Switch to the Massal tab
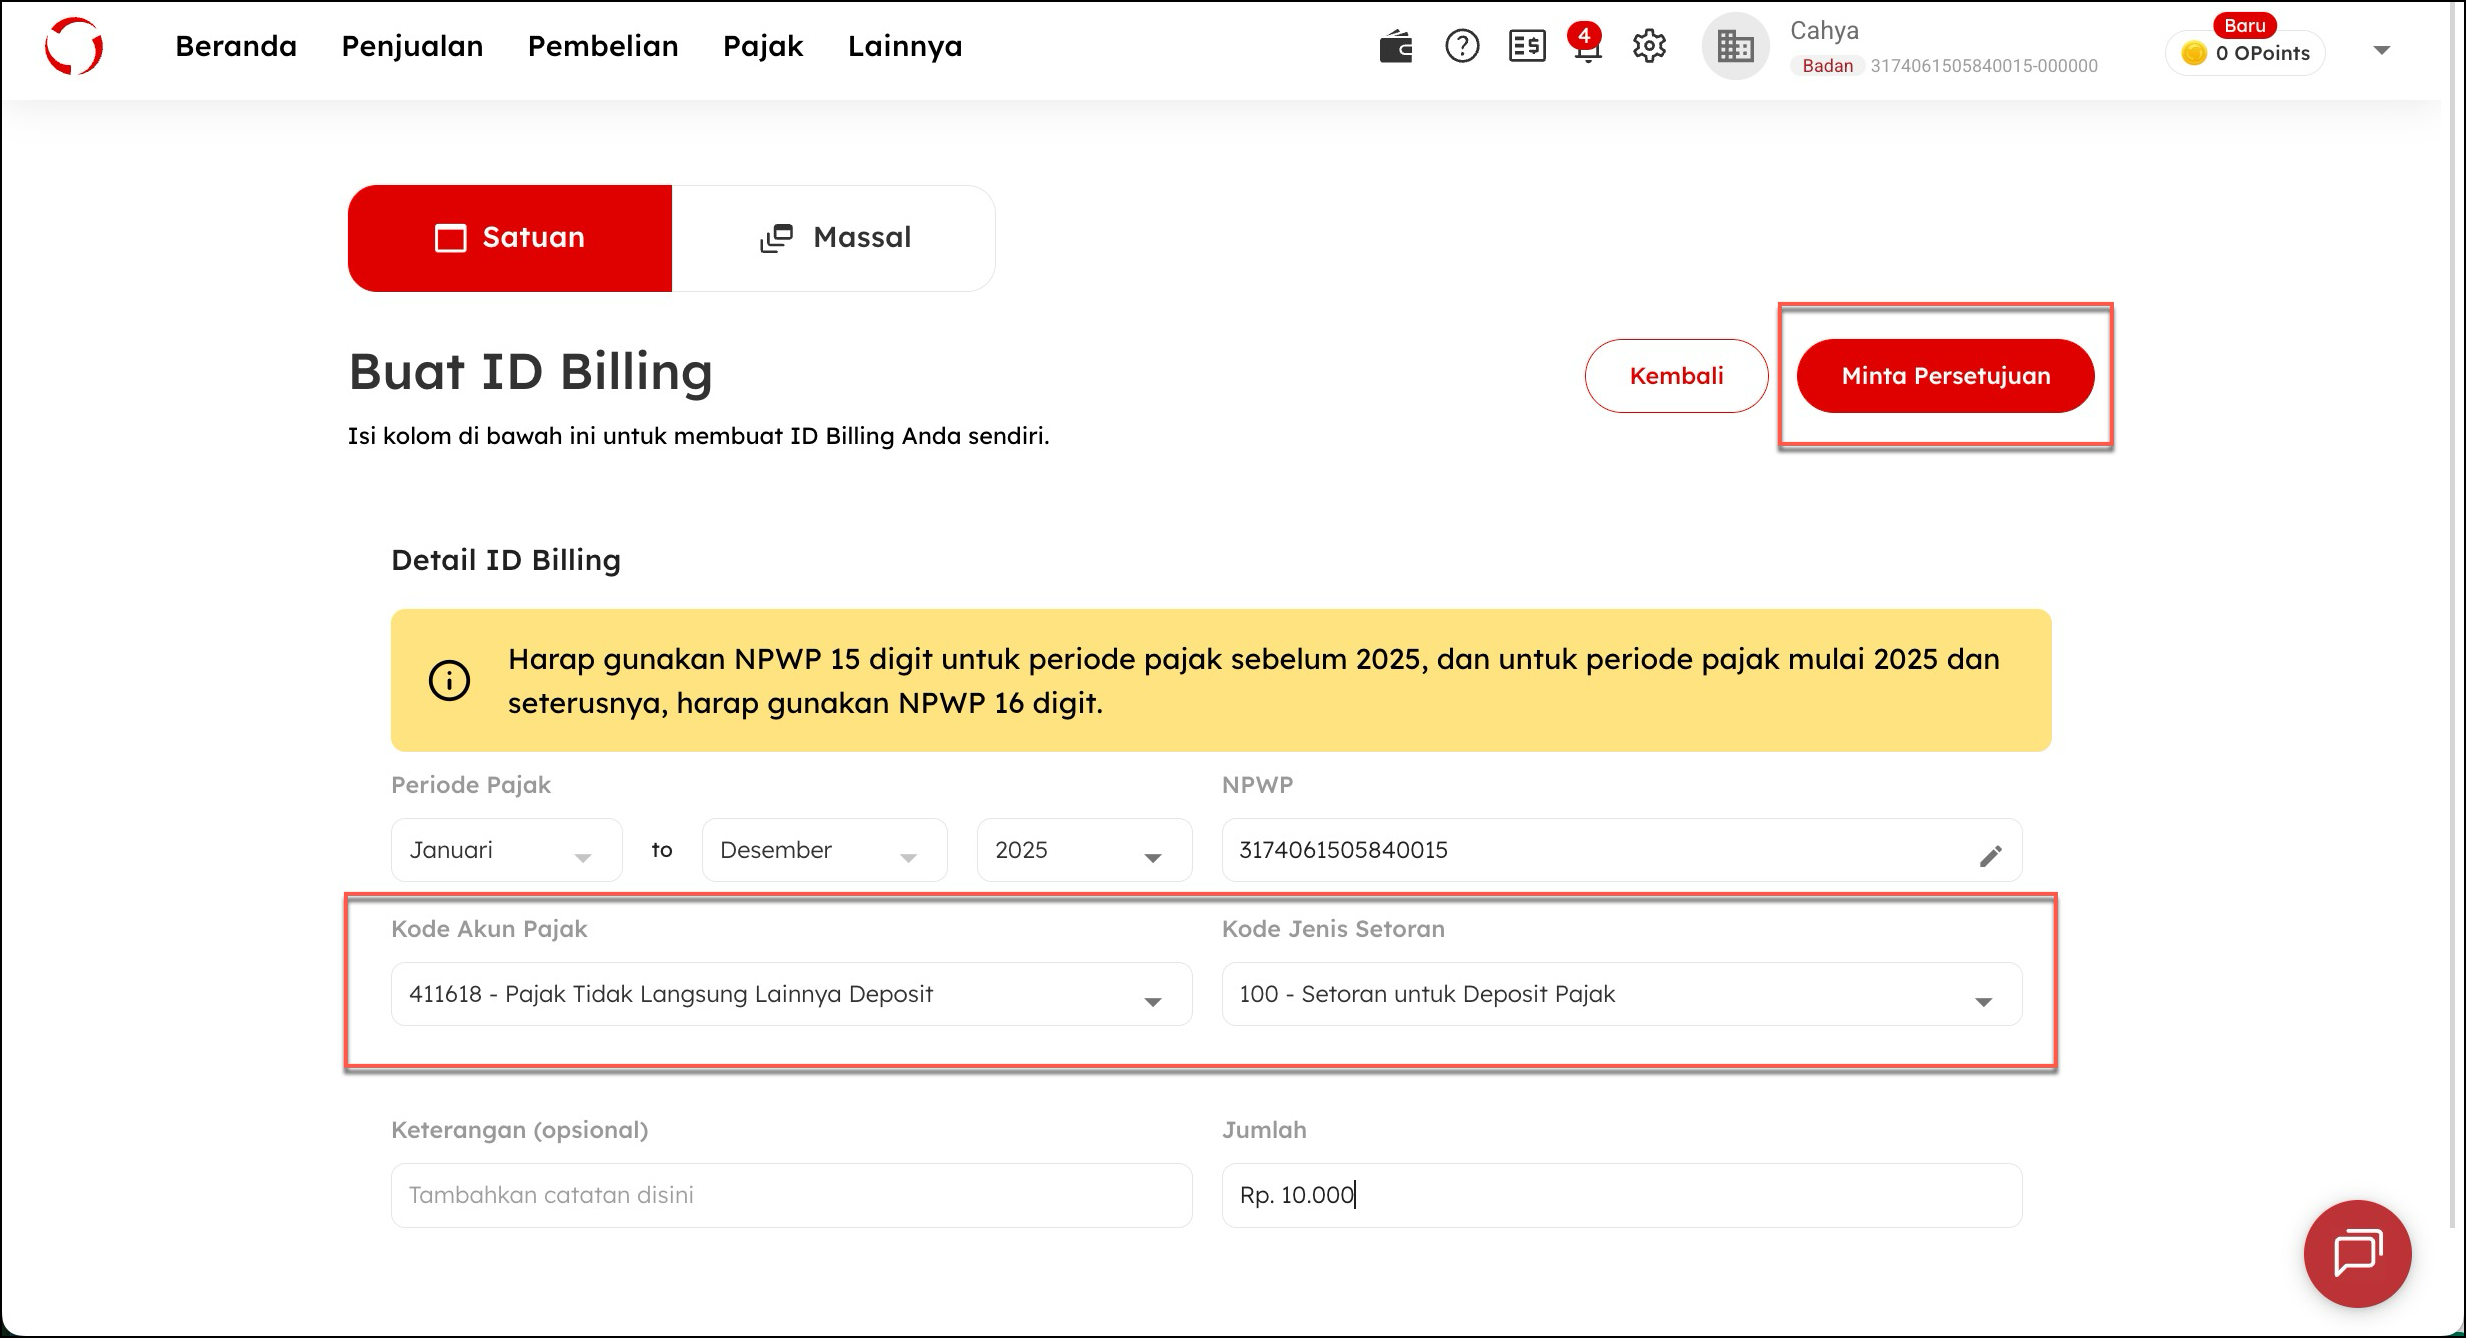The width and height of the screenshot is (2466, 1338). pos(834,238)
